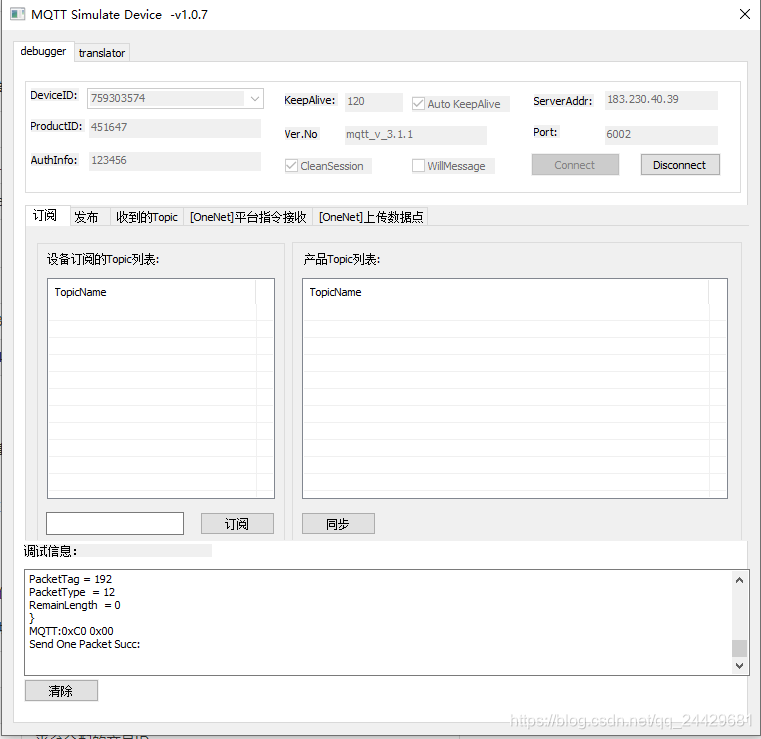Screen dimensions: 761x739
Task: Open the [OneNet]上传数据点 tab
Action: pos(371,217)
